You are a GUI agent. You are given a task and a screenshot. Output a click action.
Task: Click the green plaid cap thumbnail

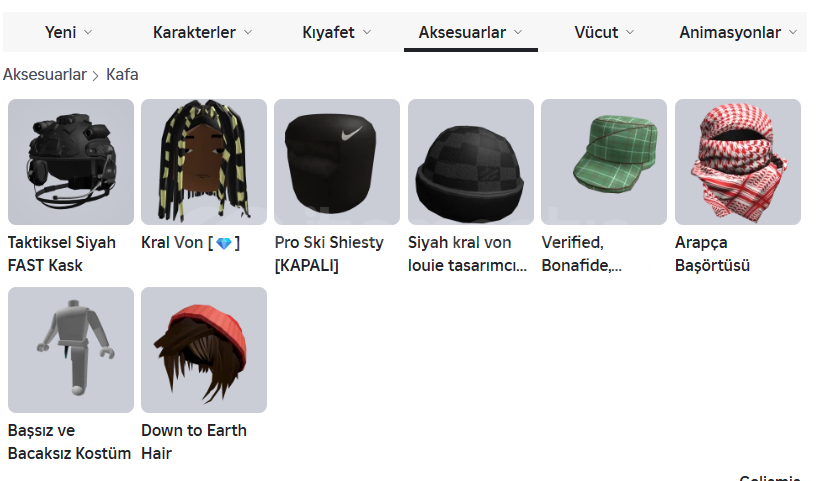[604, 162]
